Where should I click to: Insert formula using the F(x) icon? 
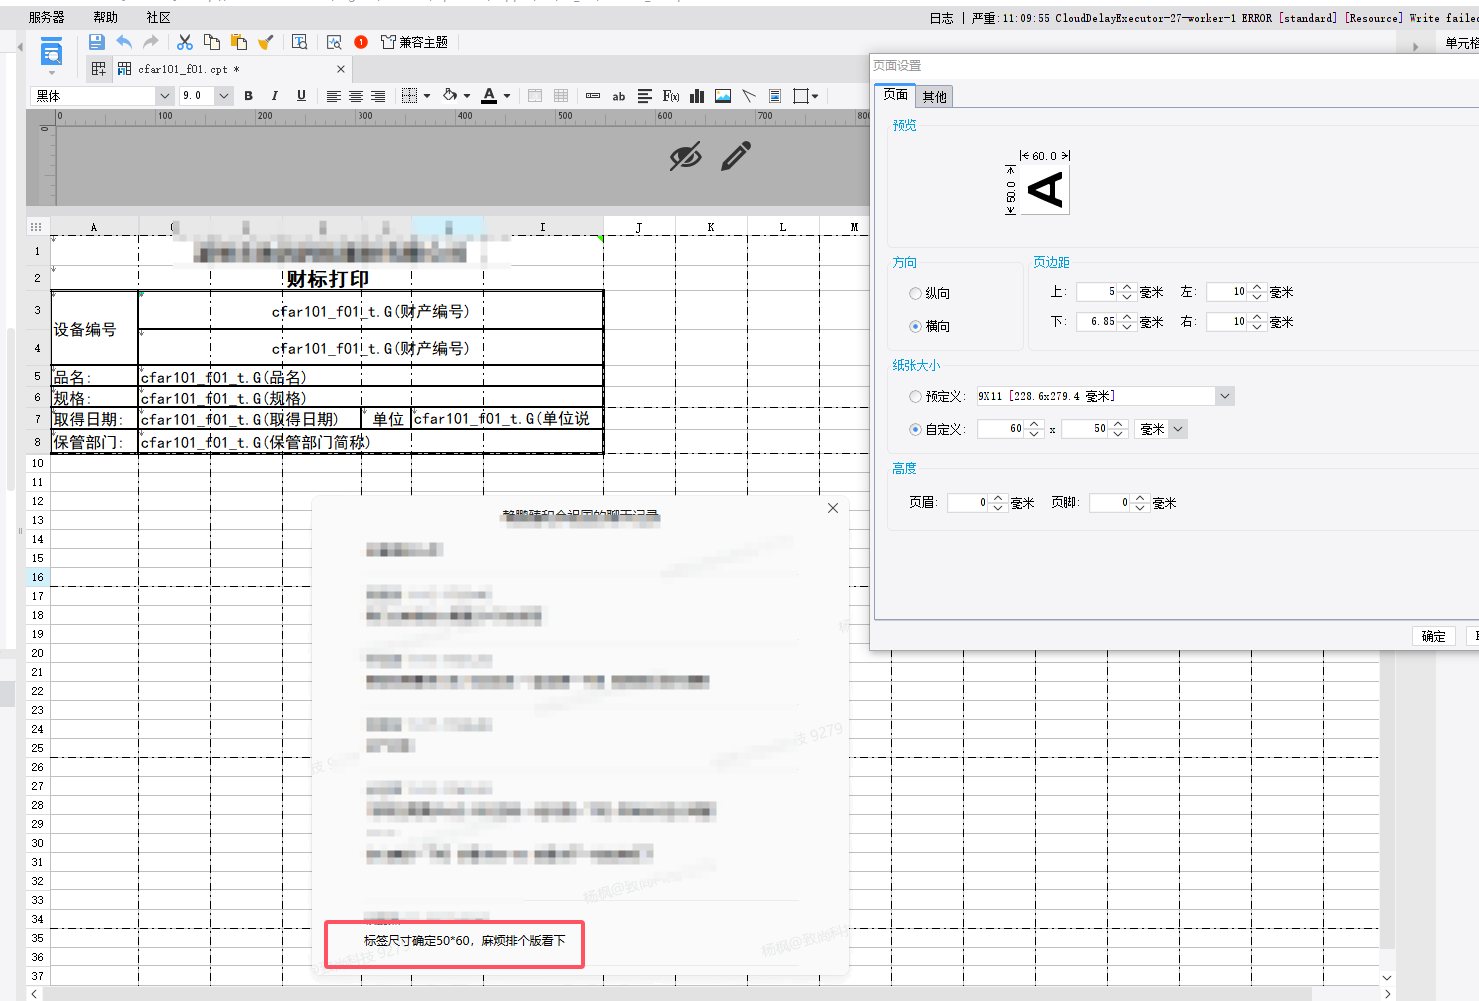coord(671,96)
